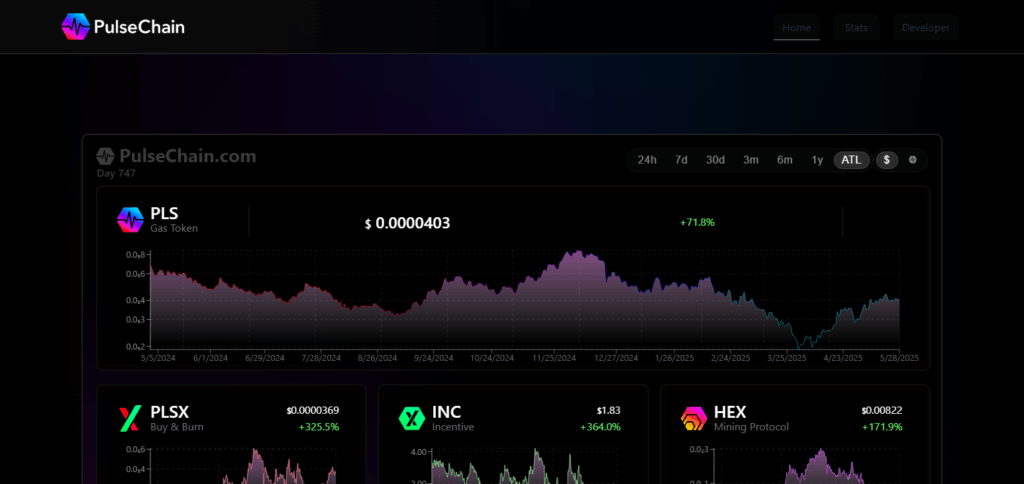Select the 30d time range

click(x=715, y=160)
